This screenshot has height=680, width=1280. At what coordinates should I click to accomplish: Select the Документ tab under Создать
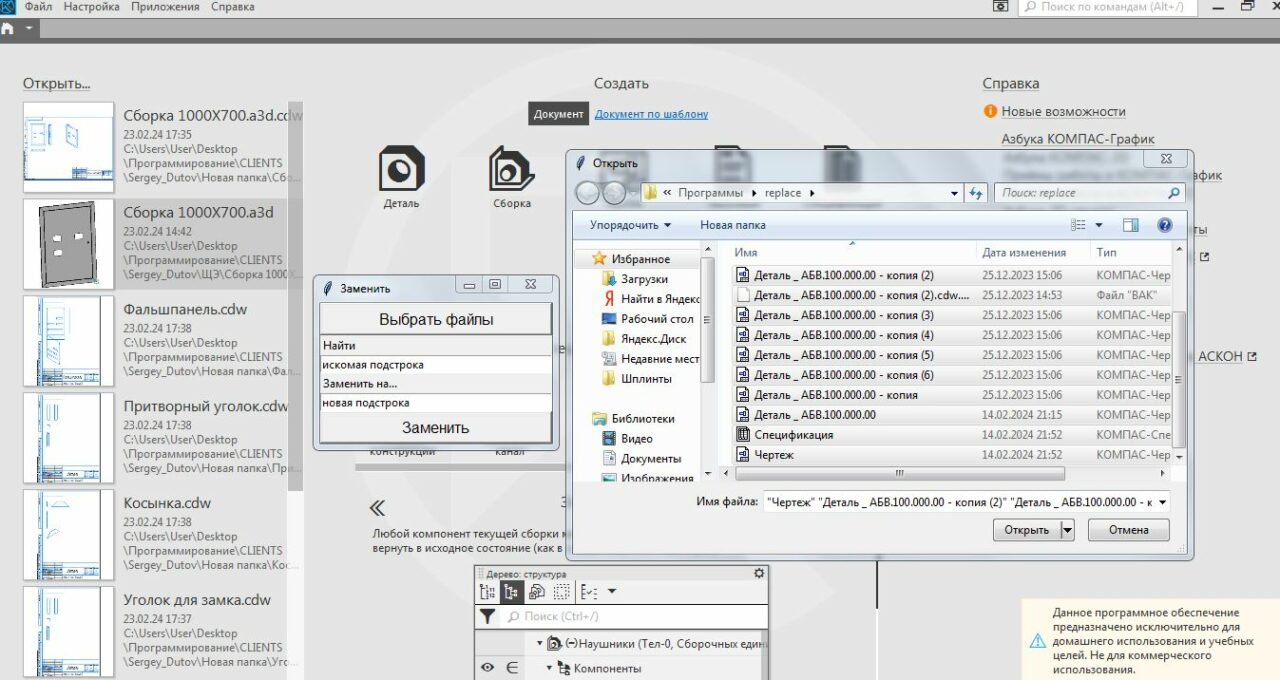click(x=558, y=114)
